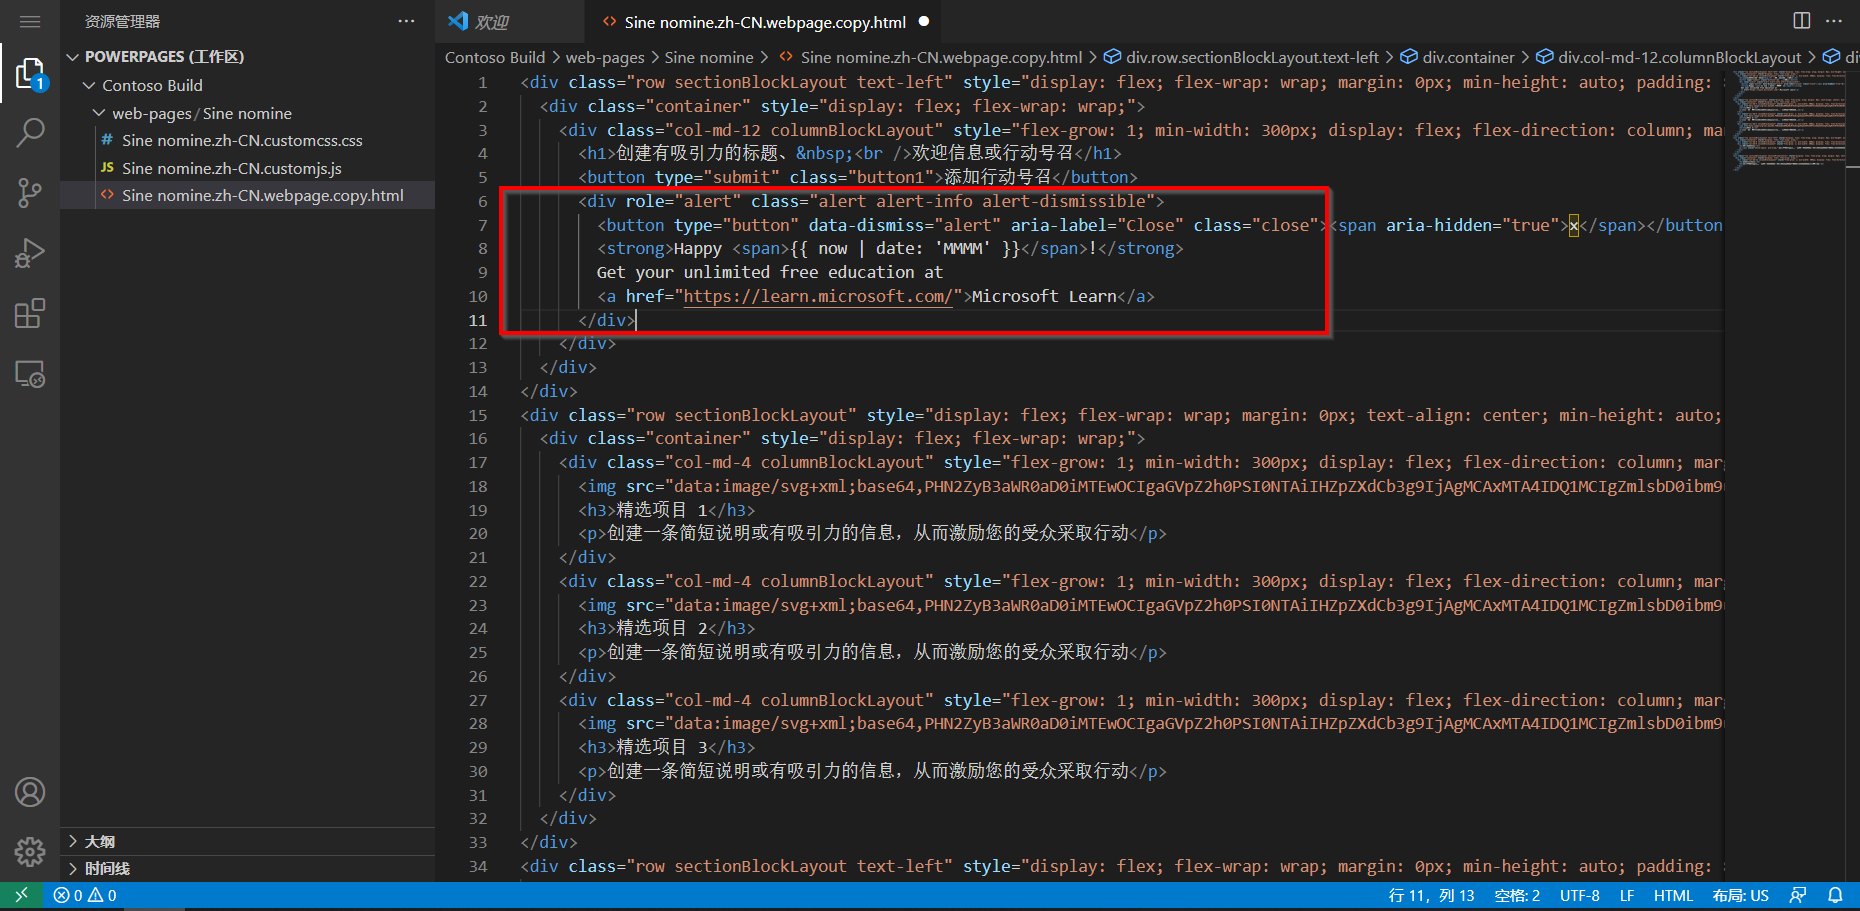Image resolution: width=1860 pixels, height=911 pixels.
Task: Select Sine nomine.zh-CN.webpage.copy.html in explorer
Action: [x=248, y=195]
